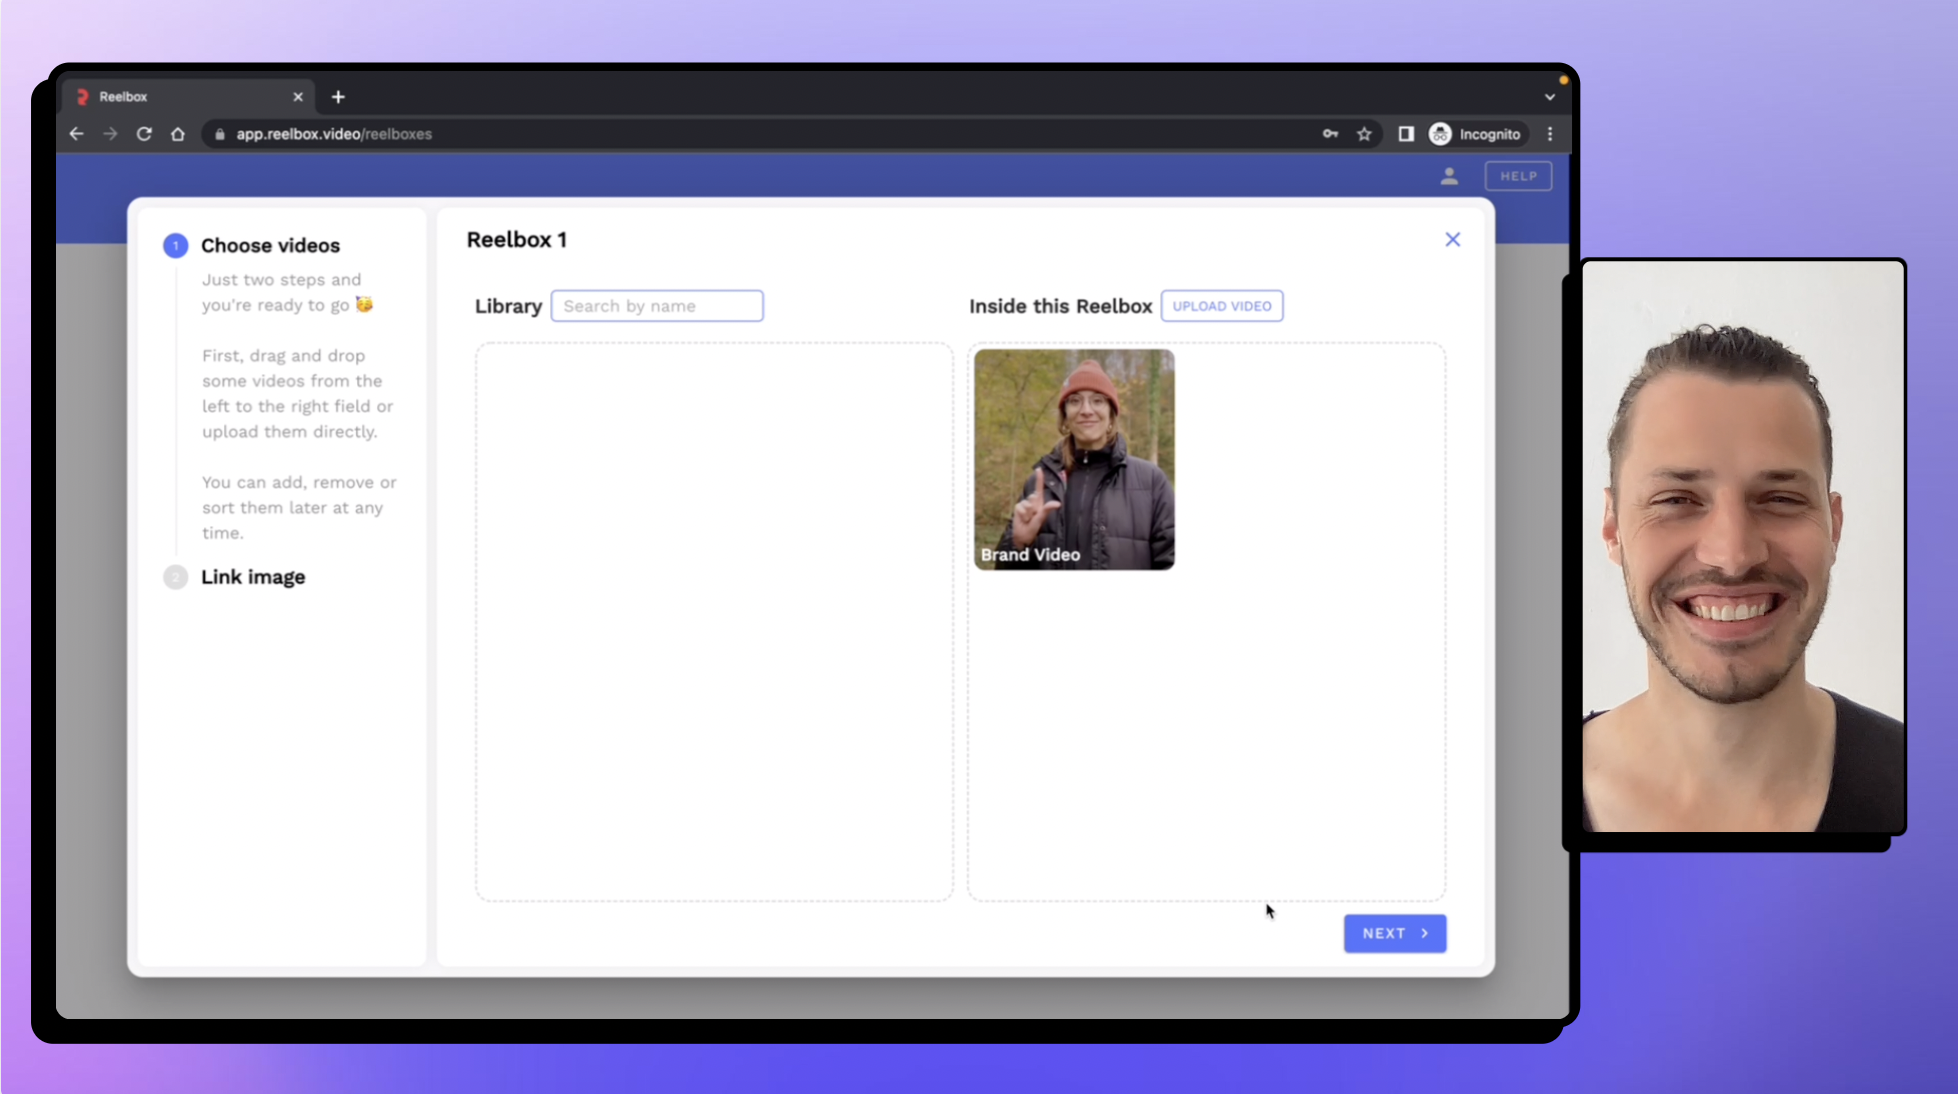Select step 2 Link image
The image size is (1958, 1094).
253,577
